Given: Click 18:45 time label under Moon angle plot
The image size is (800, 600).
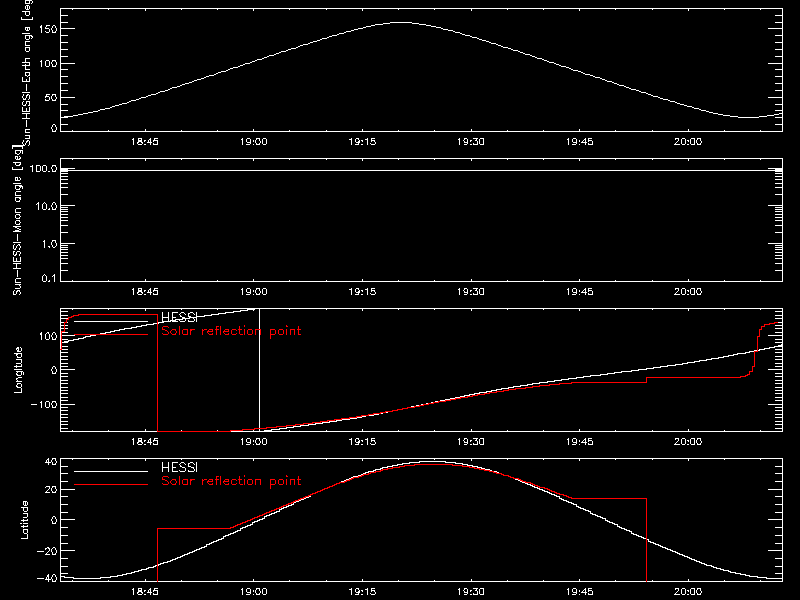Looking at the screenshot, I should pos(145,291).
